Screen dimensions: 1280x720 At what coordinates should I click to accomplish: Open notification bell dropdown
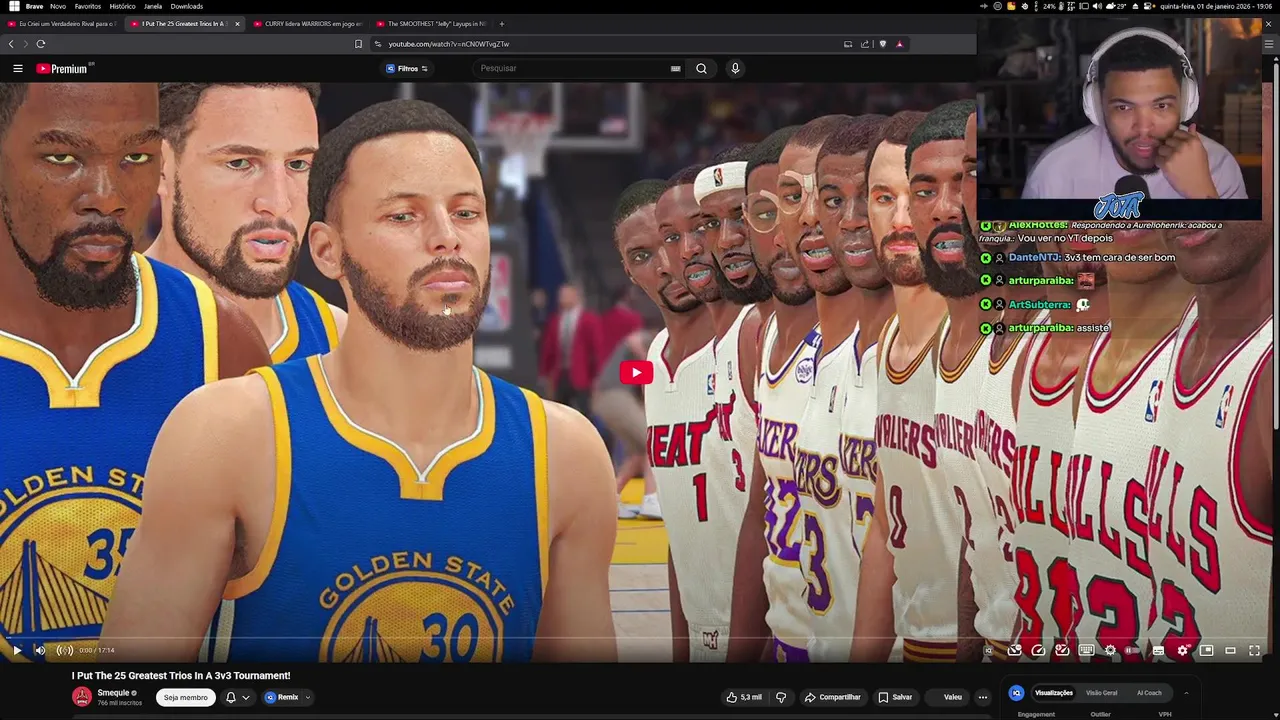click(x=237, y=697)
